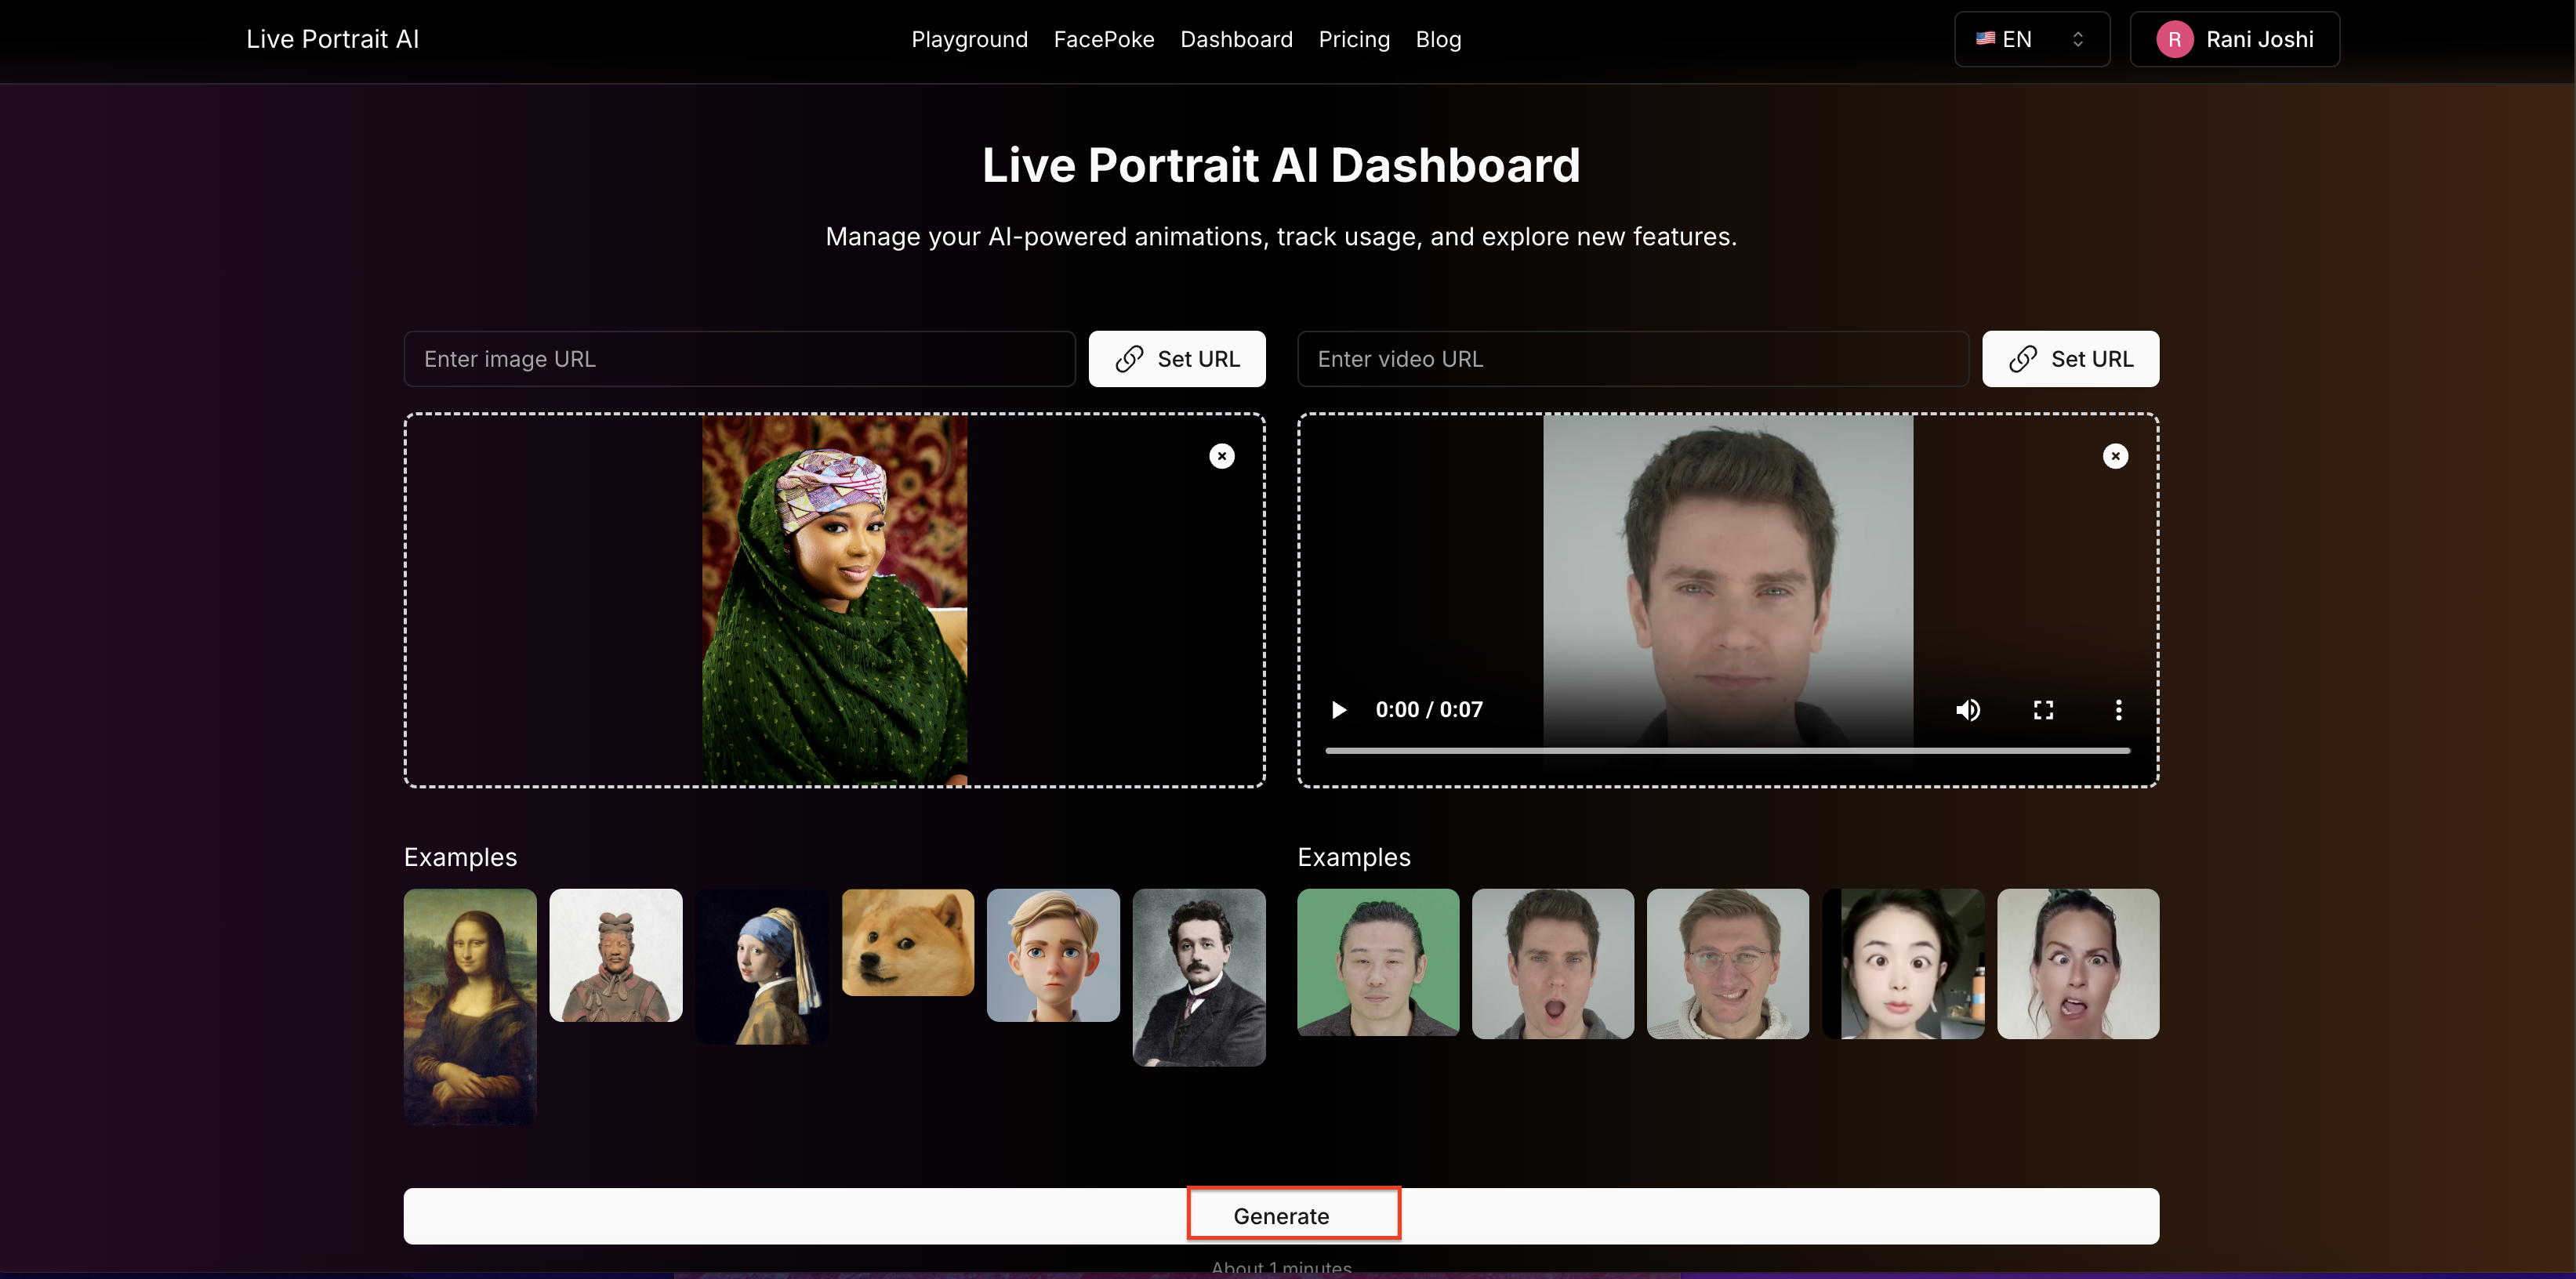Viewport: 2576px width, 1279px height.
Task: Open the EN language selector dropdown
Action: point(2031,39)
